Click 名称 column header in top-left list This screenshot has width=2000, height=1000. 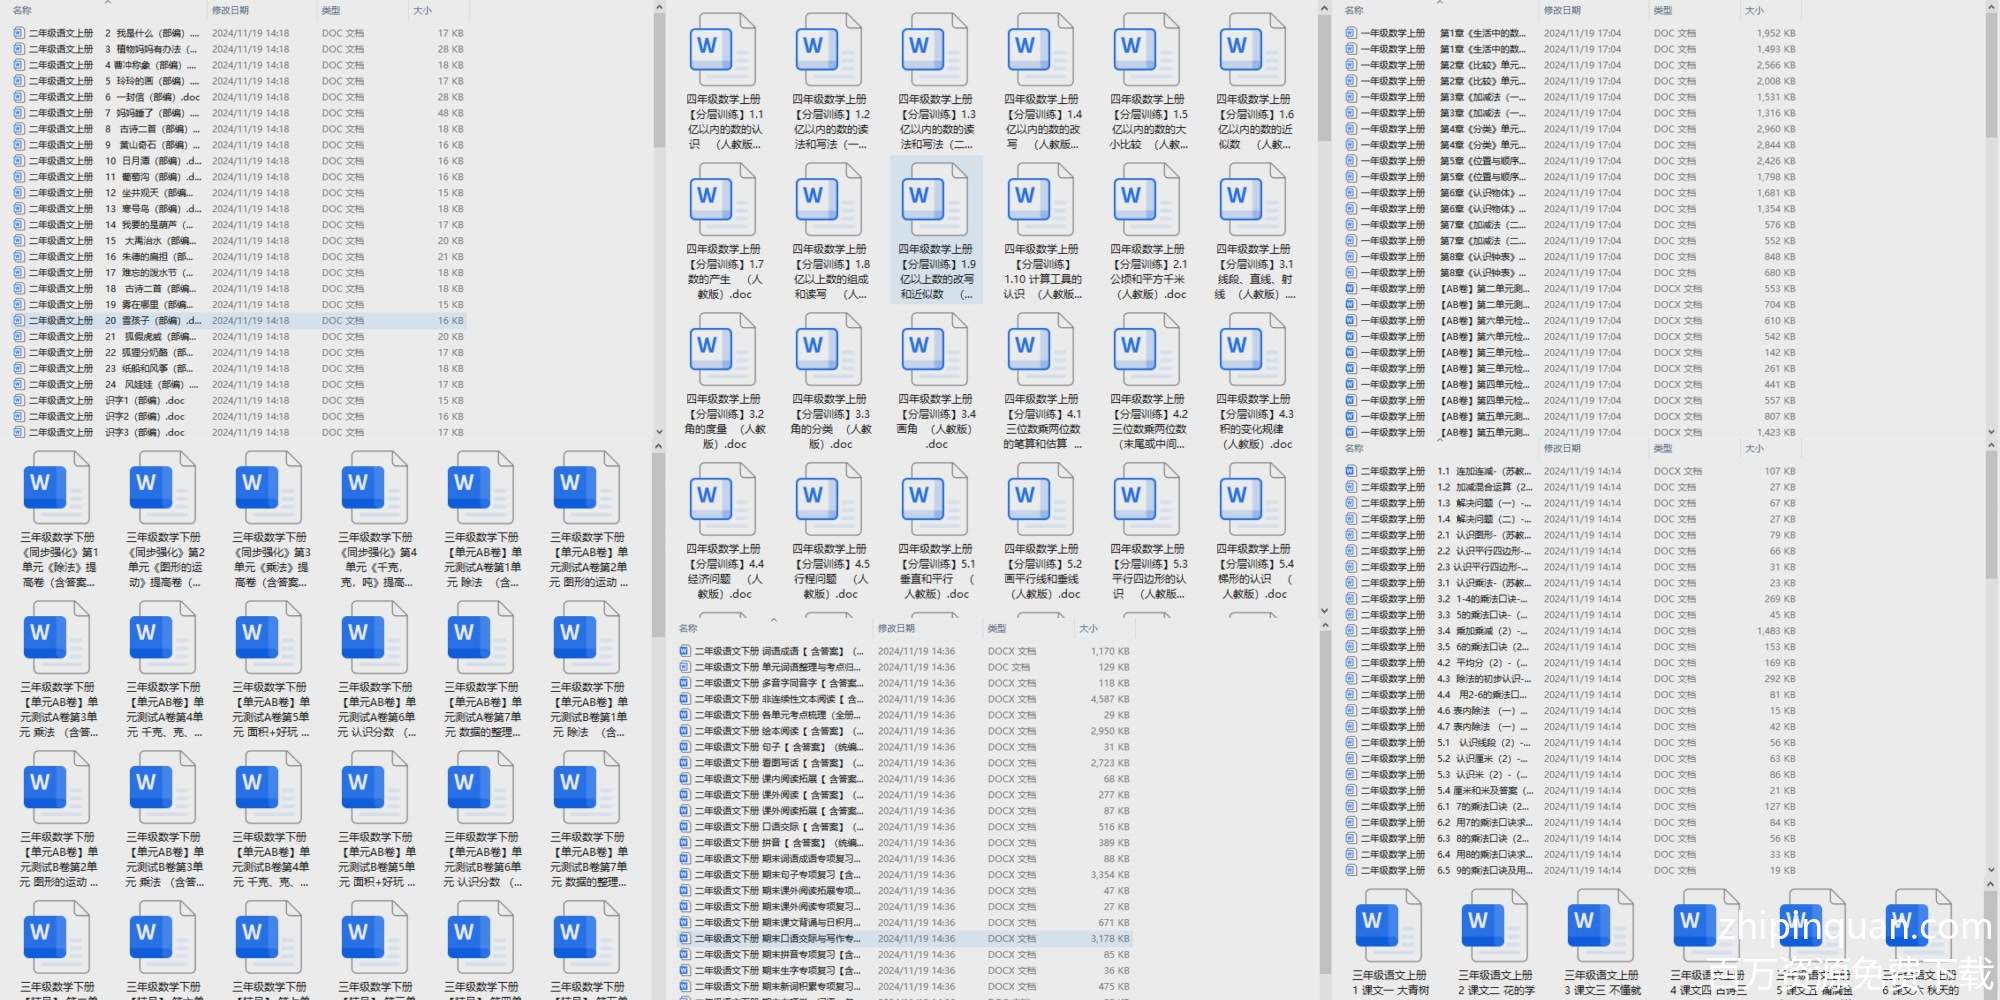[22, 10]
